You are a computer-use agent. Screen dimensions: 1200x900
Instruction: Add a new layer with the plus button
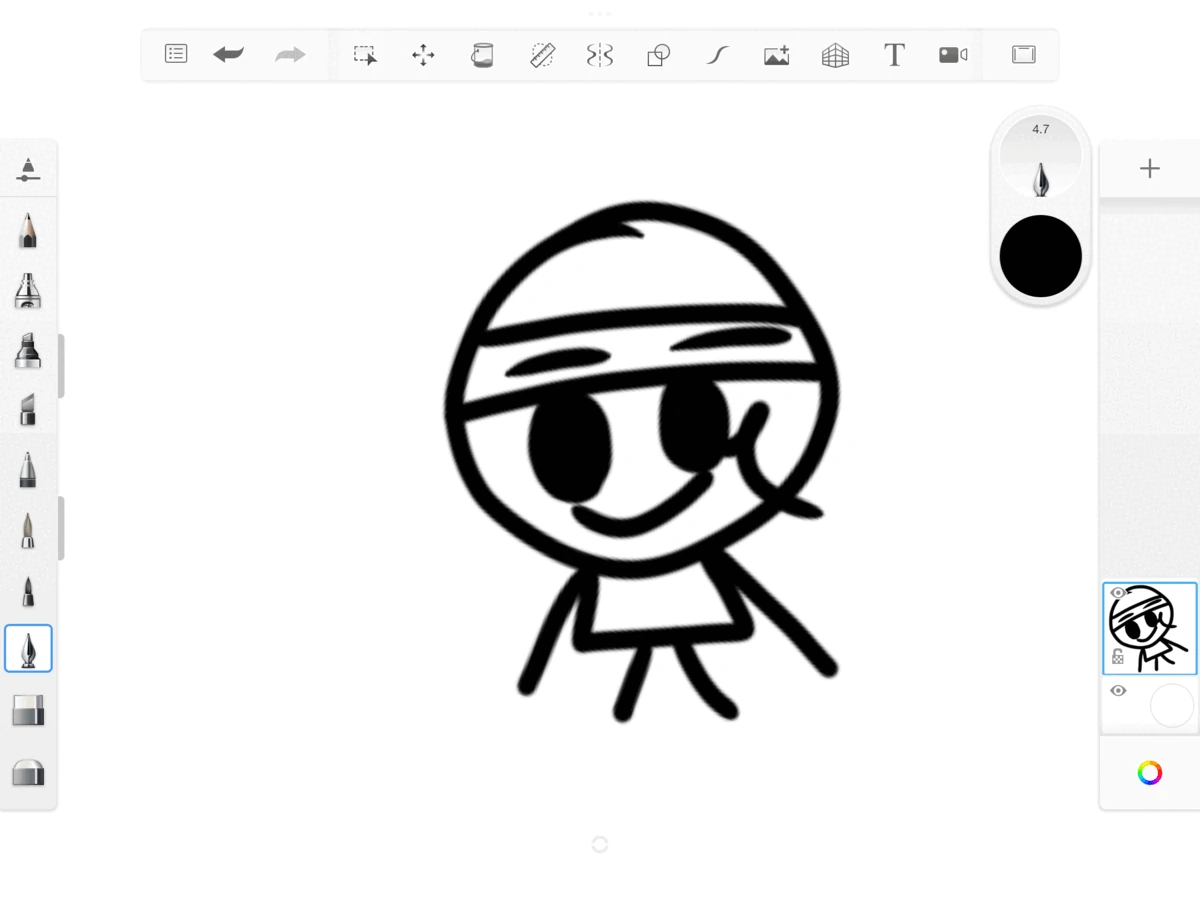(x=1149, y=168)
